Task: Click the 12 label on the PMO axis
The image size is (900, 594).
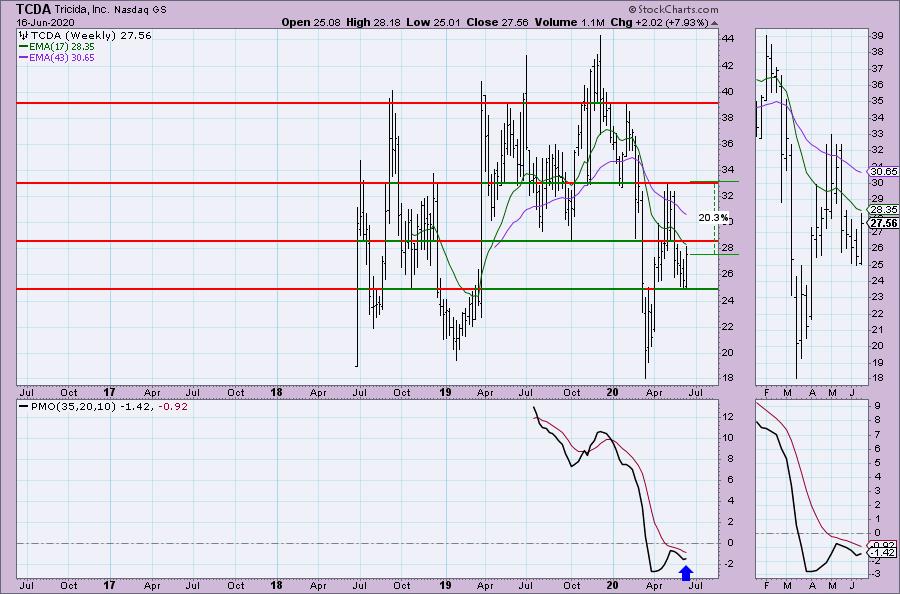Action: point(727,417)
